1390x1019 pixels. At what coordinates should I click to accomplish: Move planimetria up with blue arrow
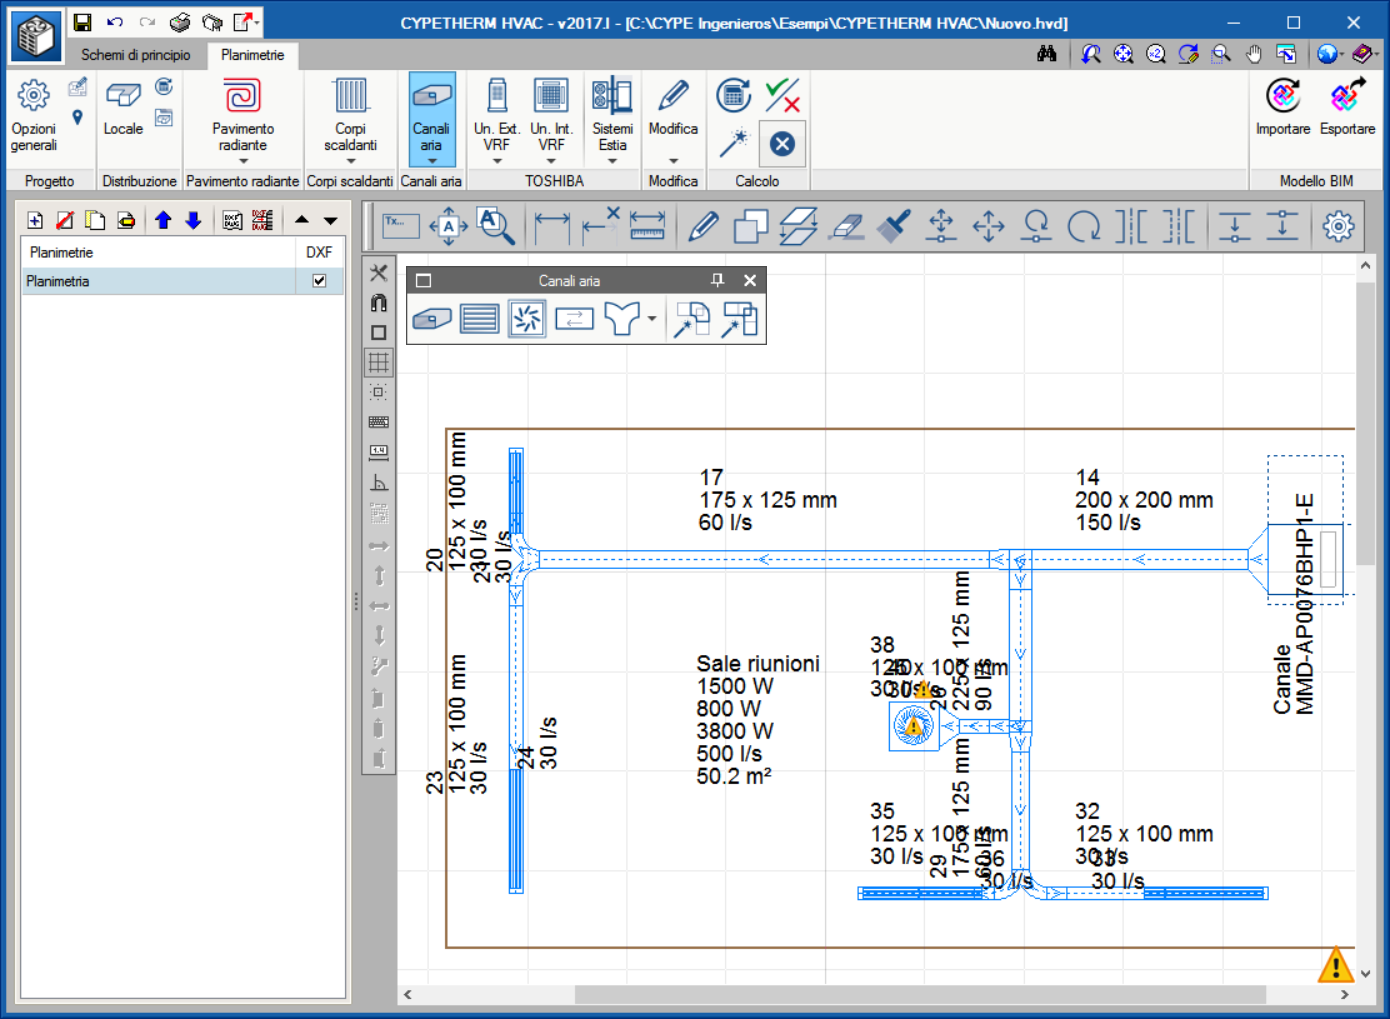click(x=163, y=220)
